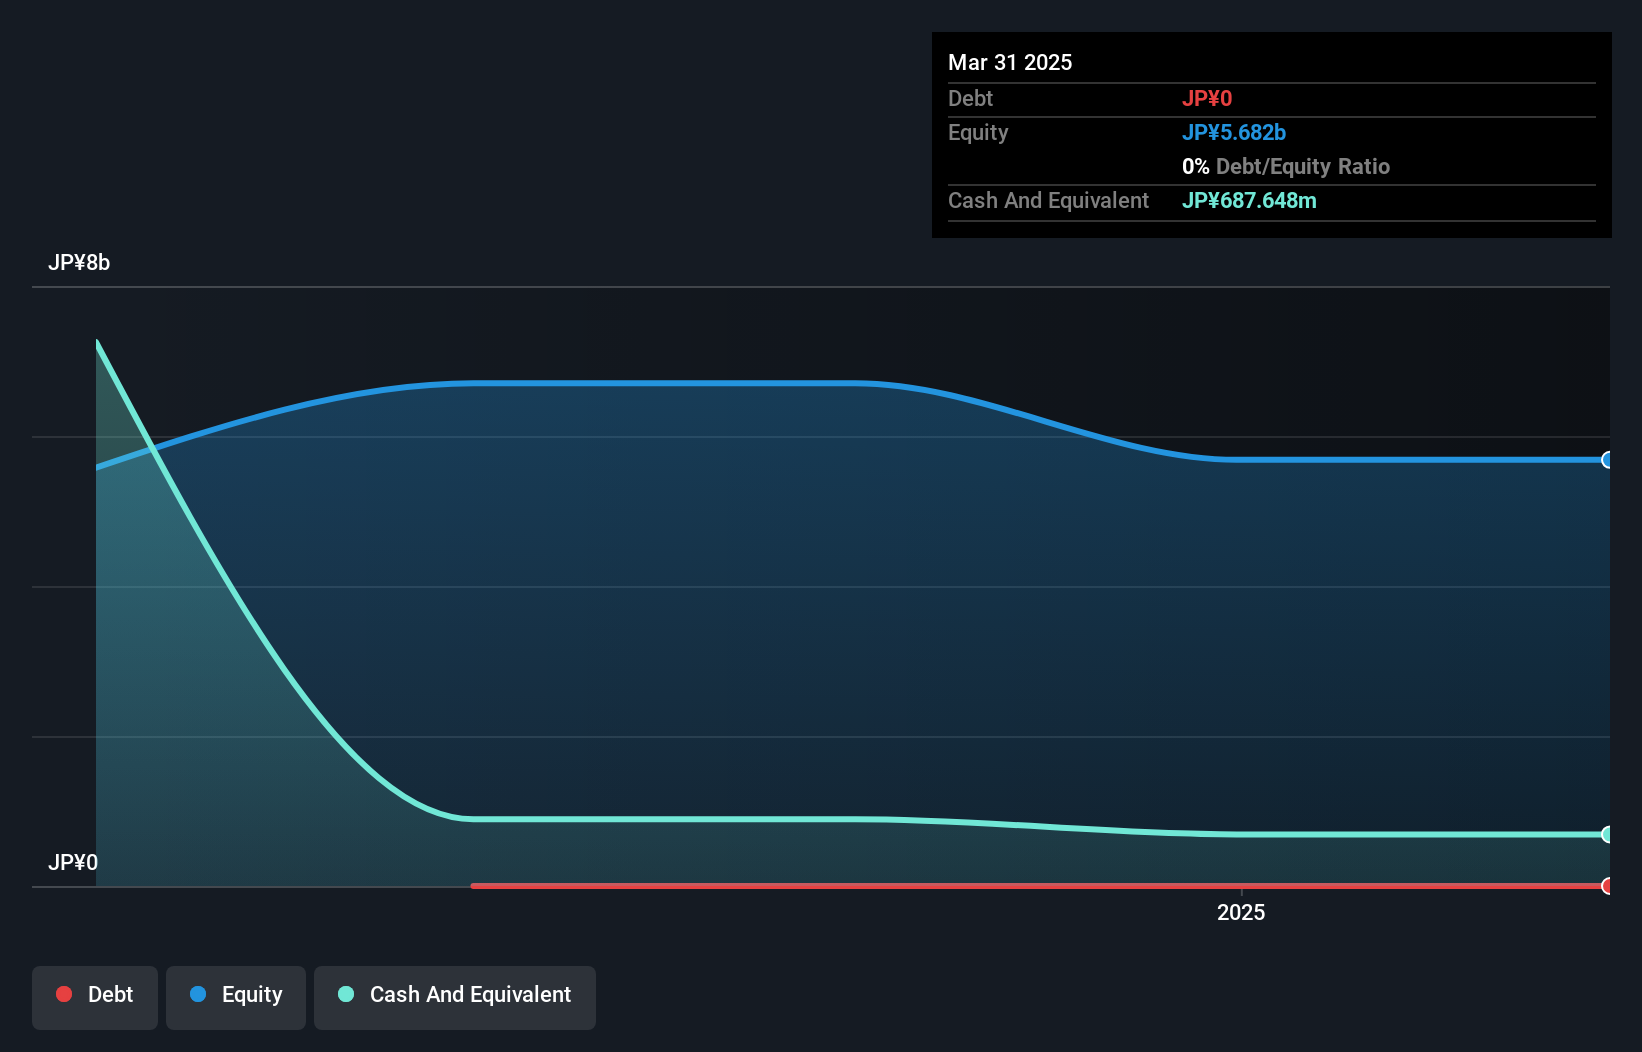This screenshot has height=1052, width=1642.
Task: Click the Cash And Equivalent line endpoint marker
Action: point(1607,834)
